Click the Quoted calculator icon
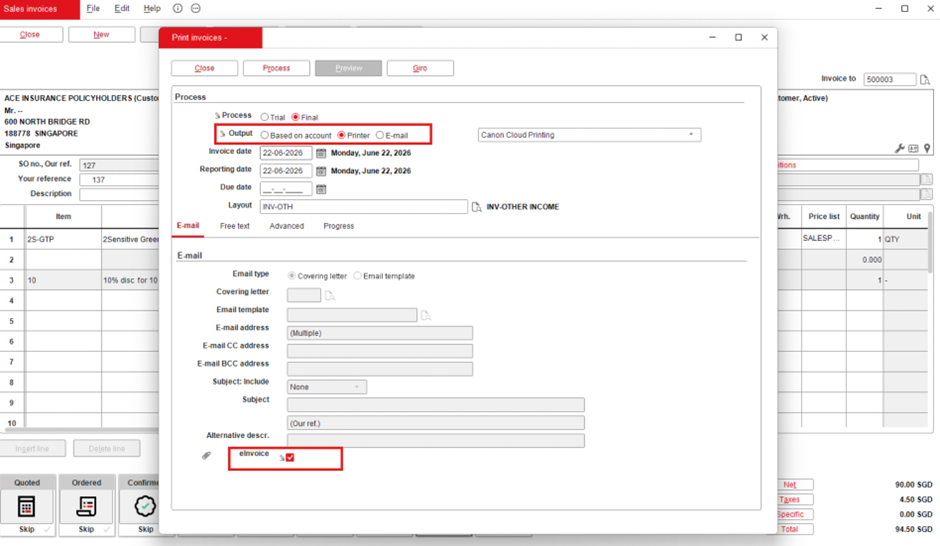This screenshot has height=546, width=940. [26, 506]
